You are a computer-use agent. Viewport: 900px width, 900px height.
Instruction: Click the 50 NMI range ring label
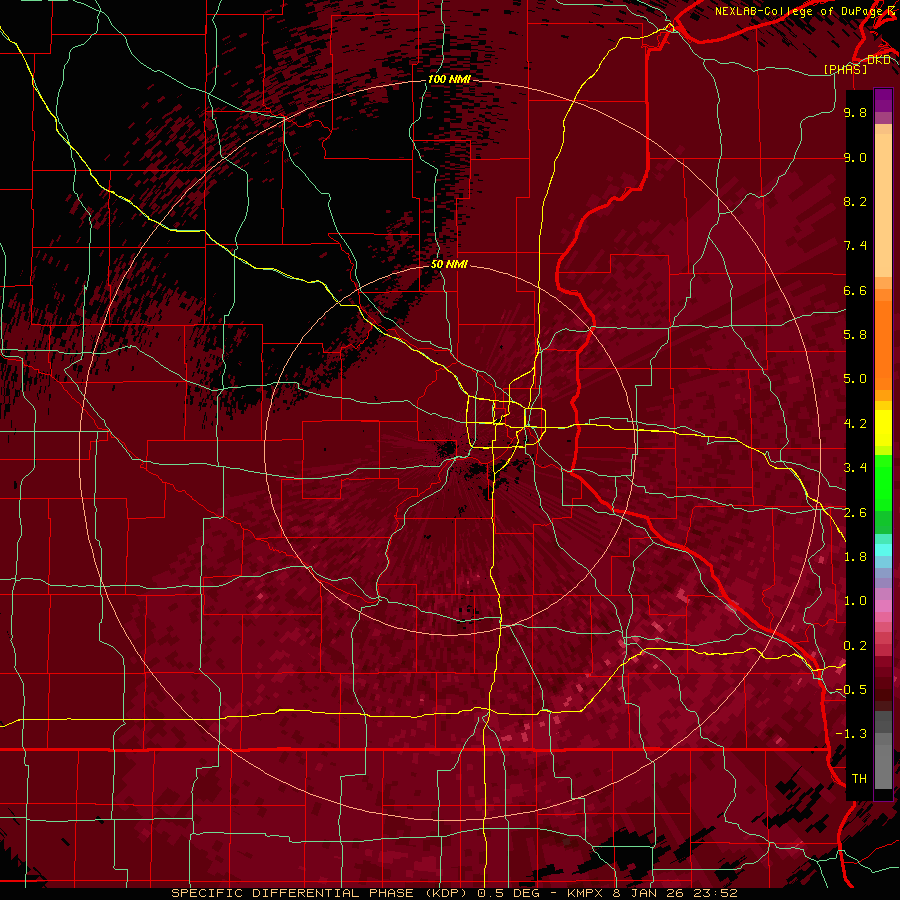(x=449, y=265)
